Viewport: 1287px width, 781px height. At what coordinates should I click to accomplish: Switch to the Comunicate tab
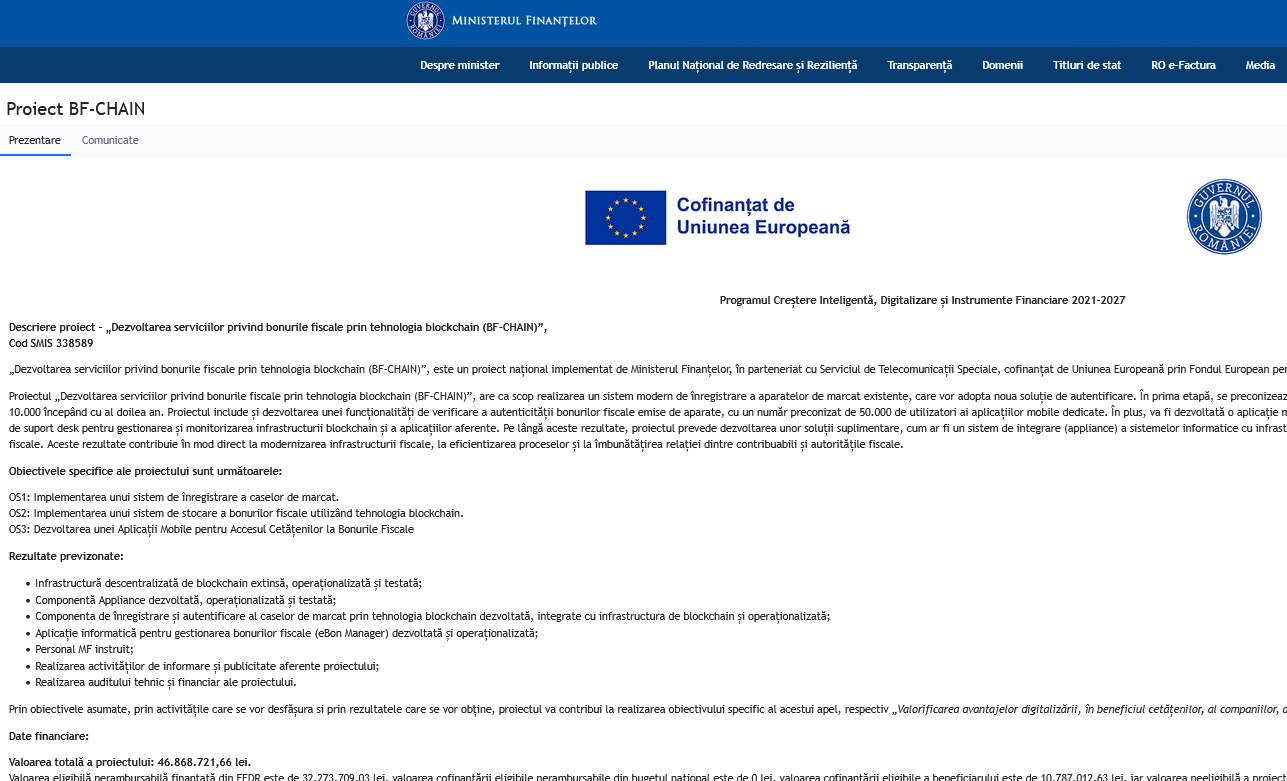coord(110,140)
